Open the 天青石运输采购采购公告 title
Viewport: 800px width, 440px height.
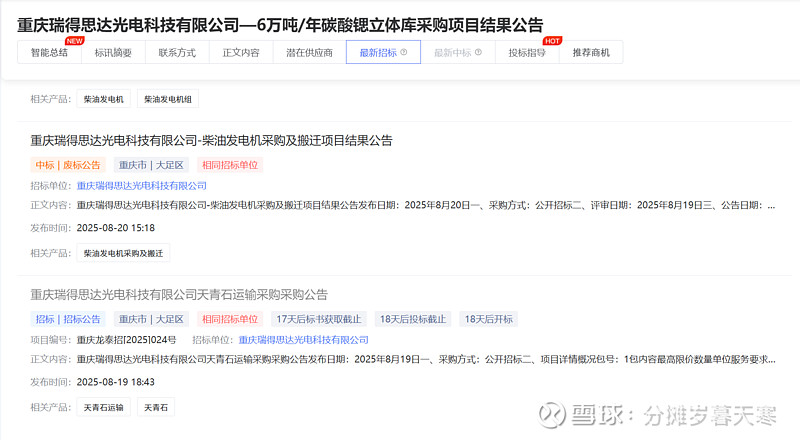179,295
